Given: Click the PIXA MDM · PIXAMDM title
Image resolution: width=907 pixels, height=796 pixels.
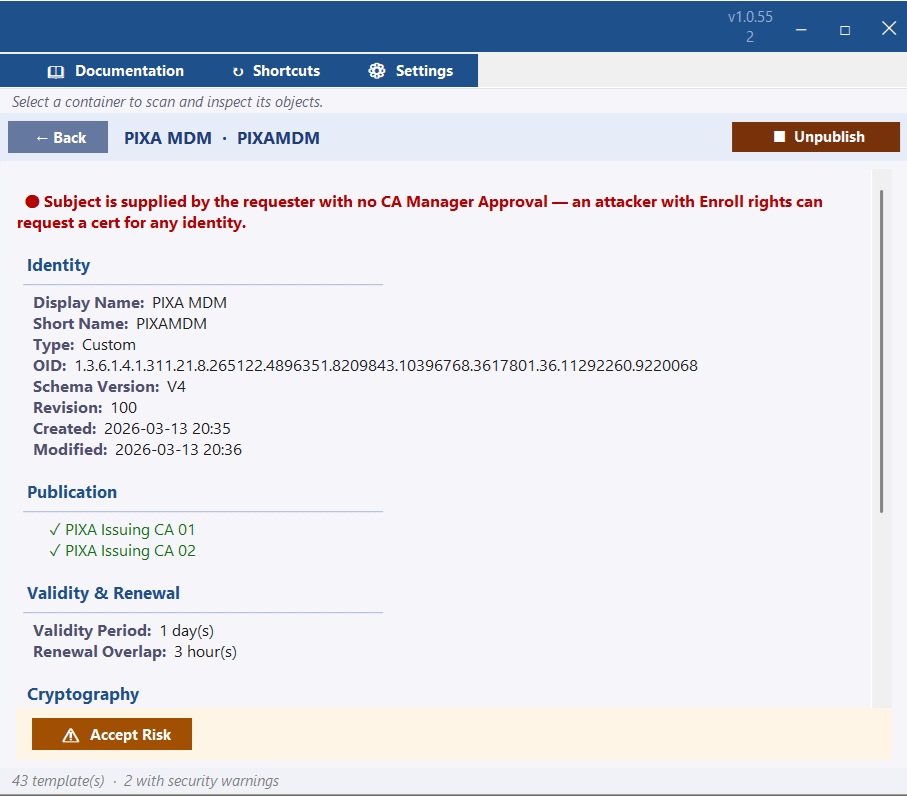Looking at the screenshot, I should 222,138.
